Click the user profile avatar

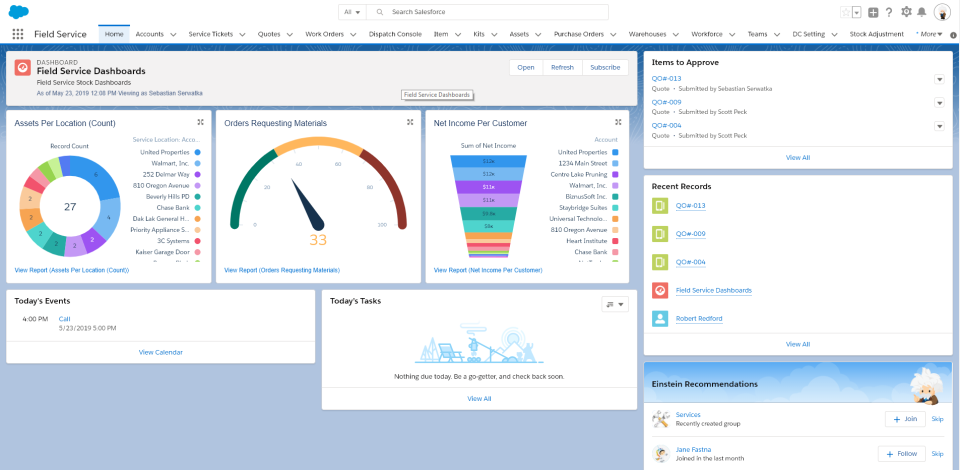(x=942, y=12)
